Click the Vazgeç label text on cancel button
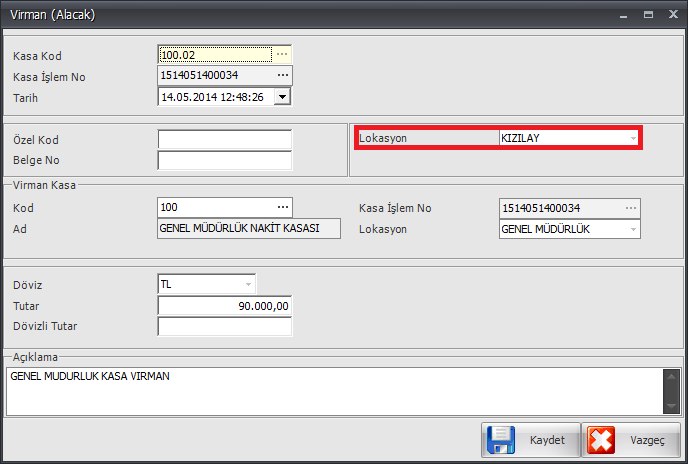Viewport: 688px width, 464px height. pos(647,440)
